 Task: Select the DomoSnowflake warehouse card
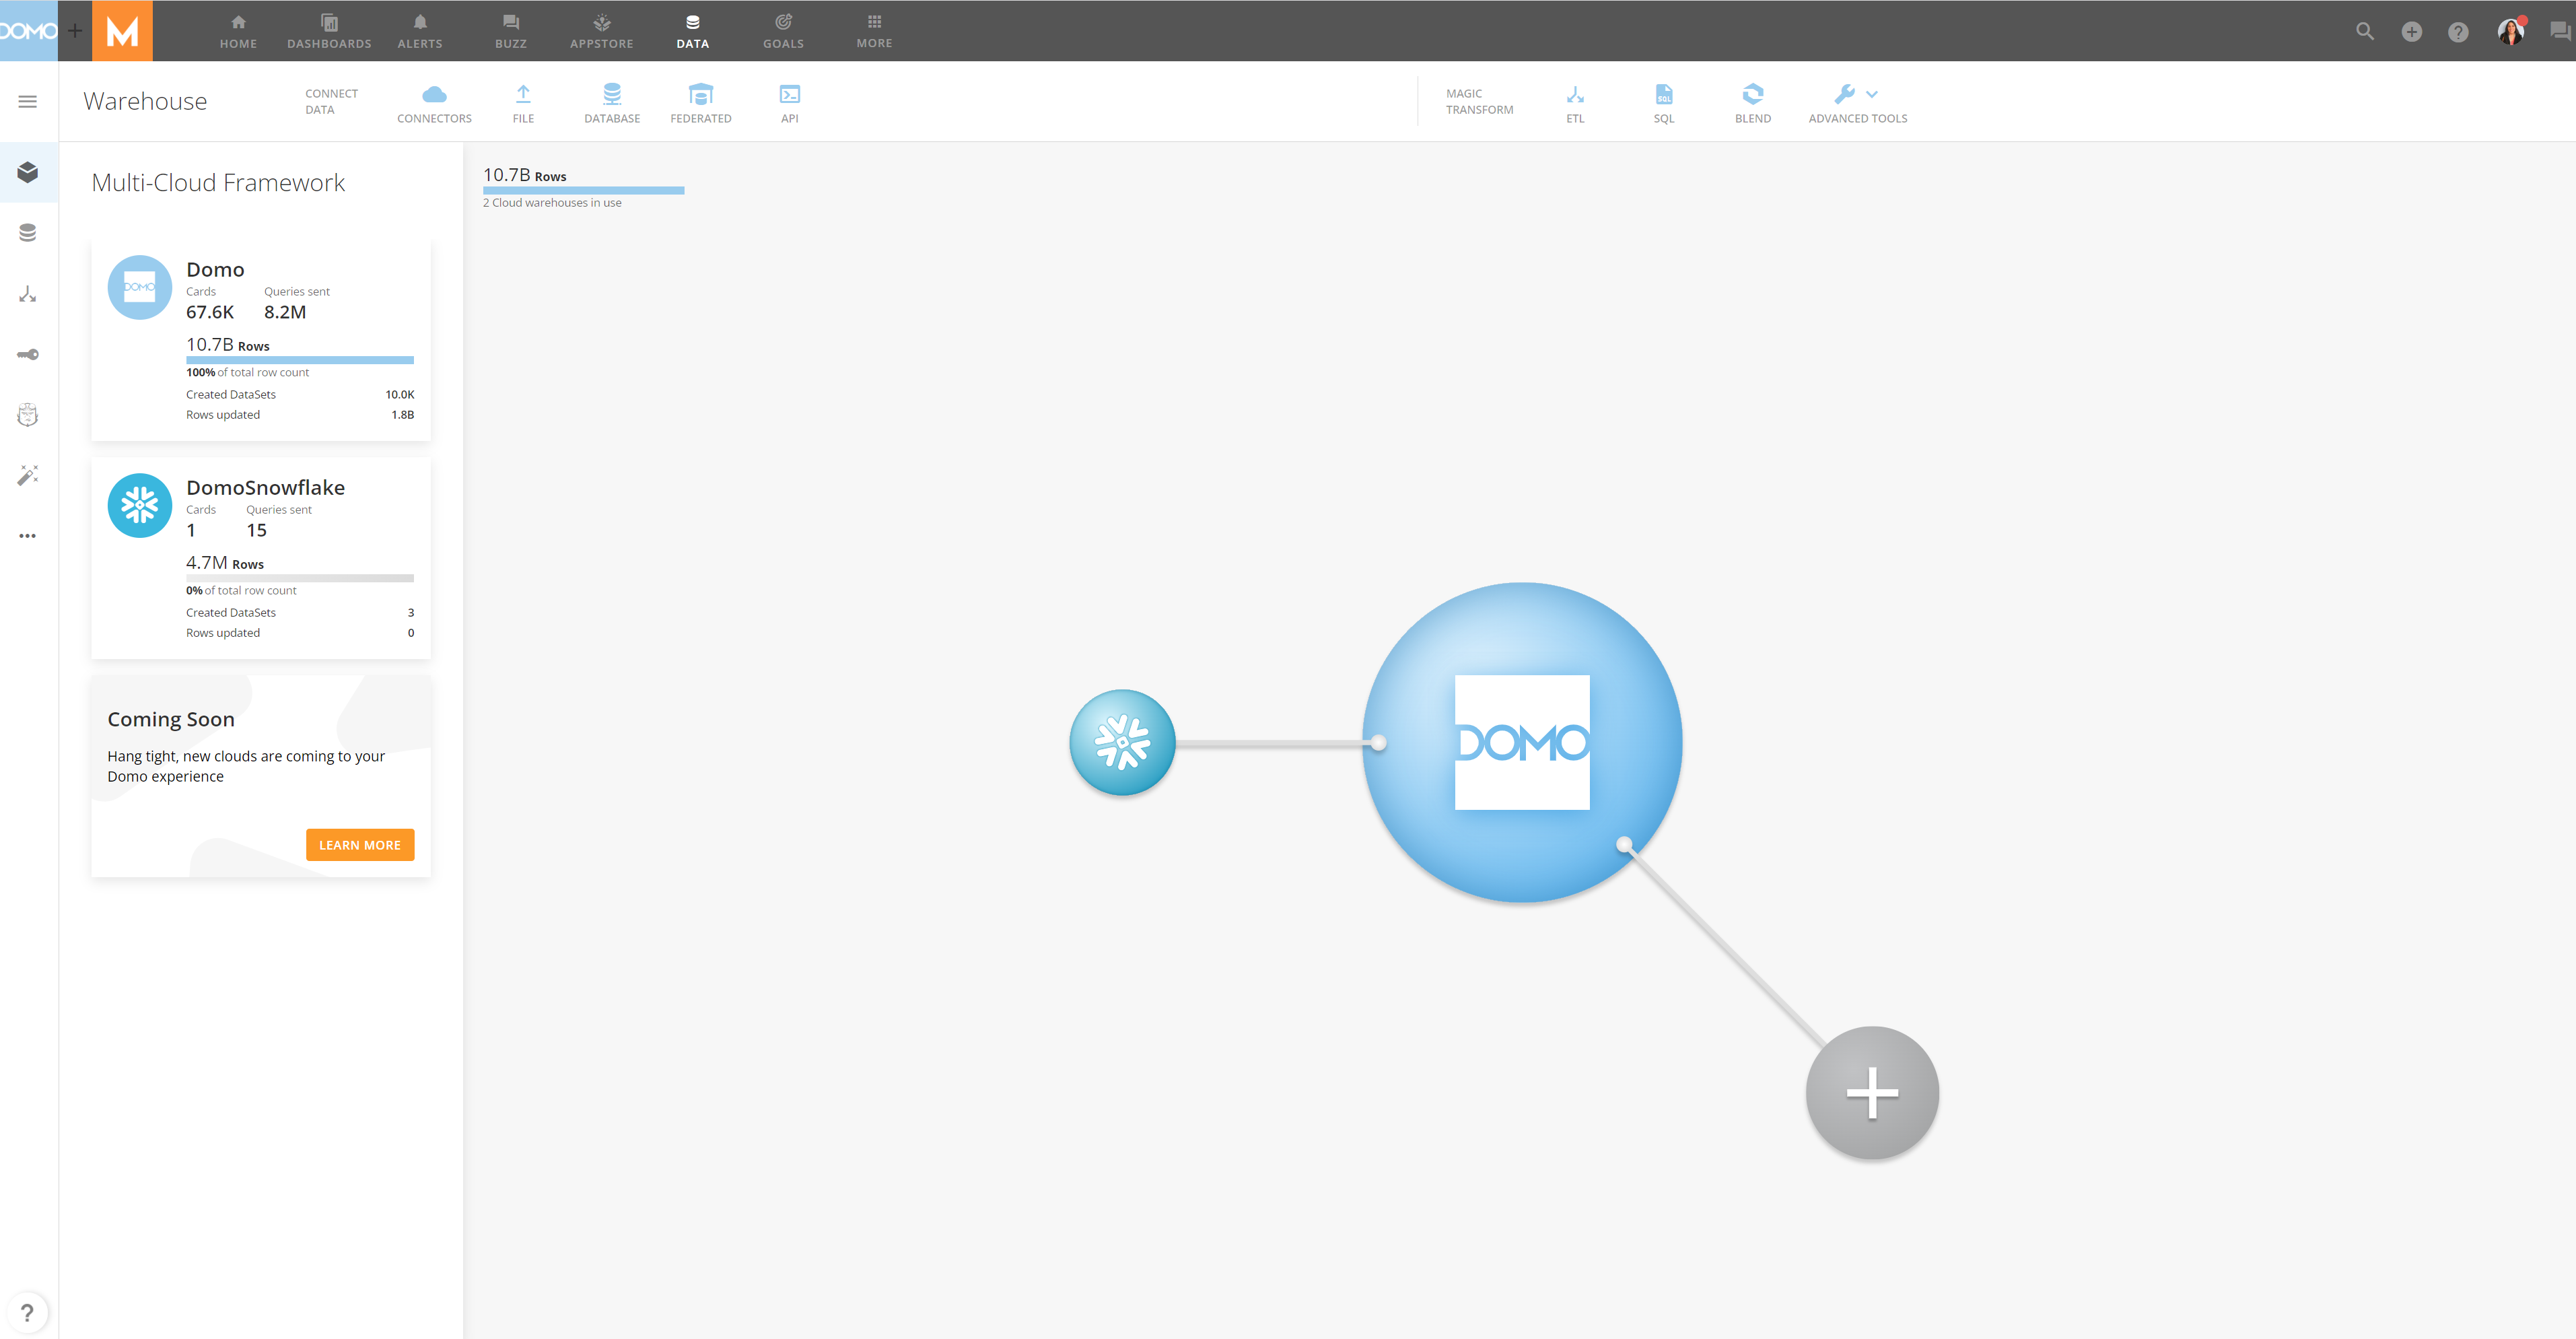coord(261,558)
